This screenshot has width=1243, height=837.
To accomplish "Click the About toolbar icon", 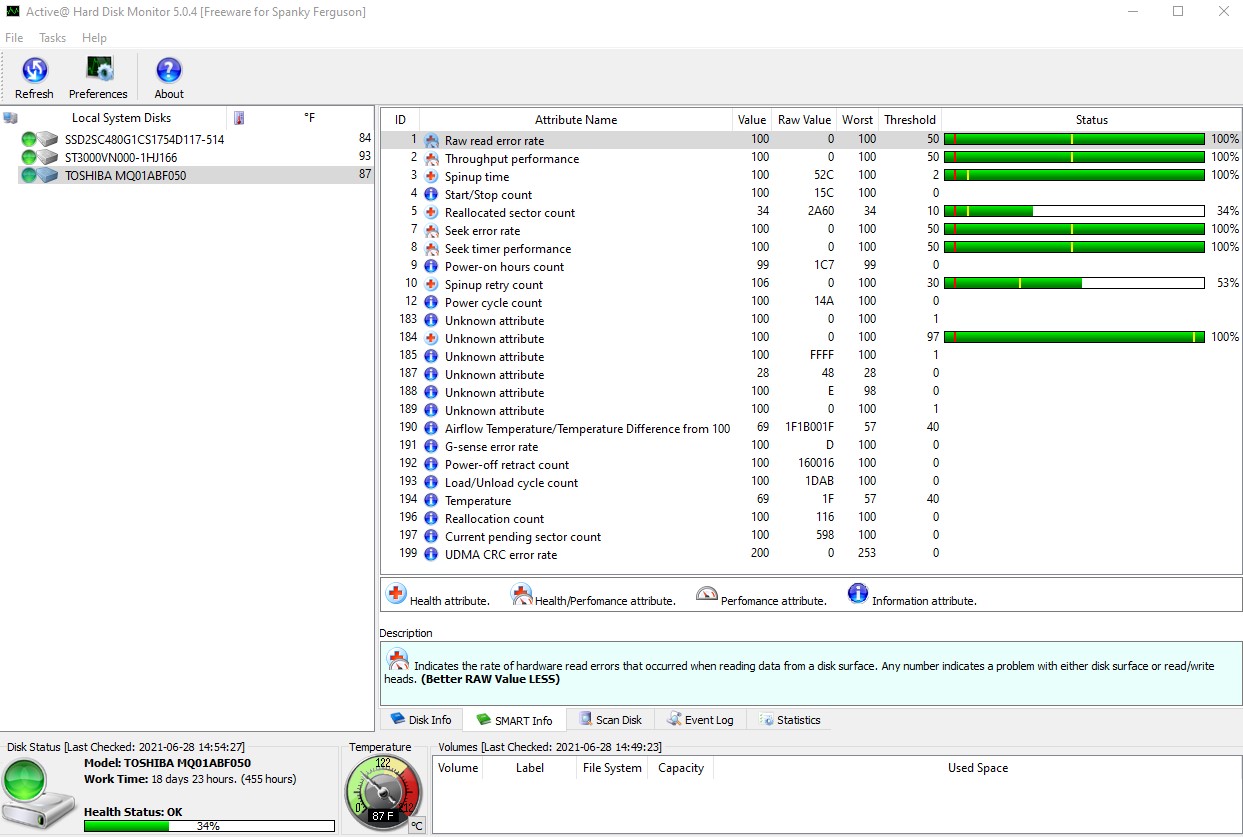I will [x=167, y=75].
